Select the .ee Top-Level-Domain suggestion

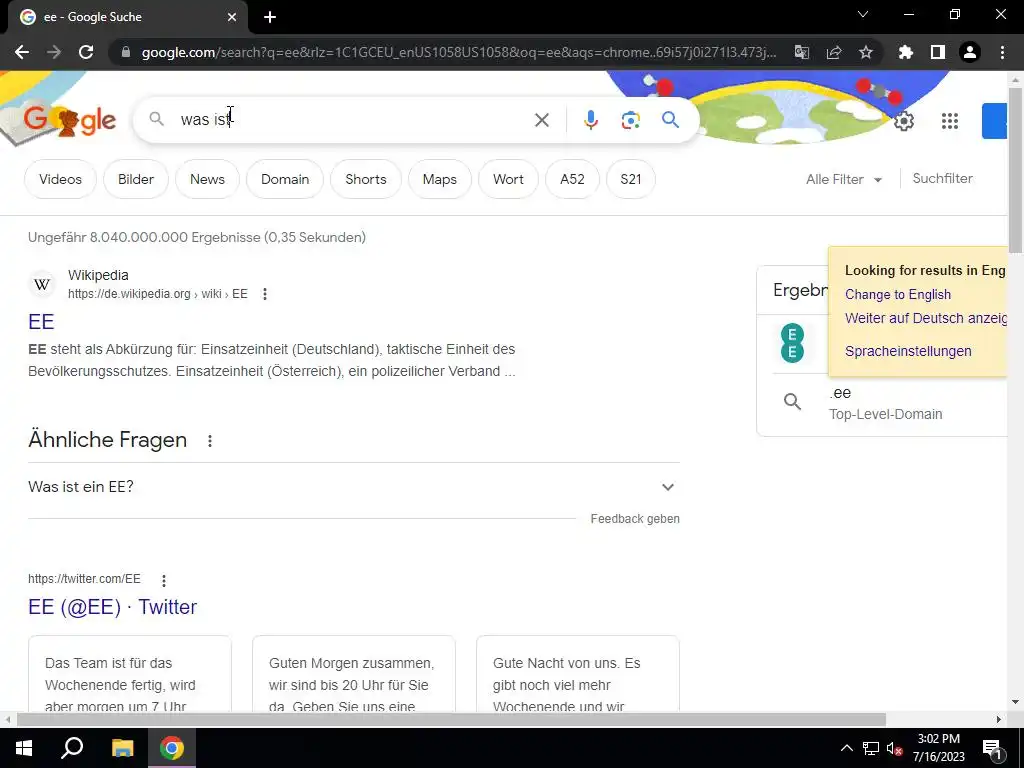pos(885,403)
